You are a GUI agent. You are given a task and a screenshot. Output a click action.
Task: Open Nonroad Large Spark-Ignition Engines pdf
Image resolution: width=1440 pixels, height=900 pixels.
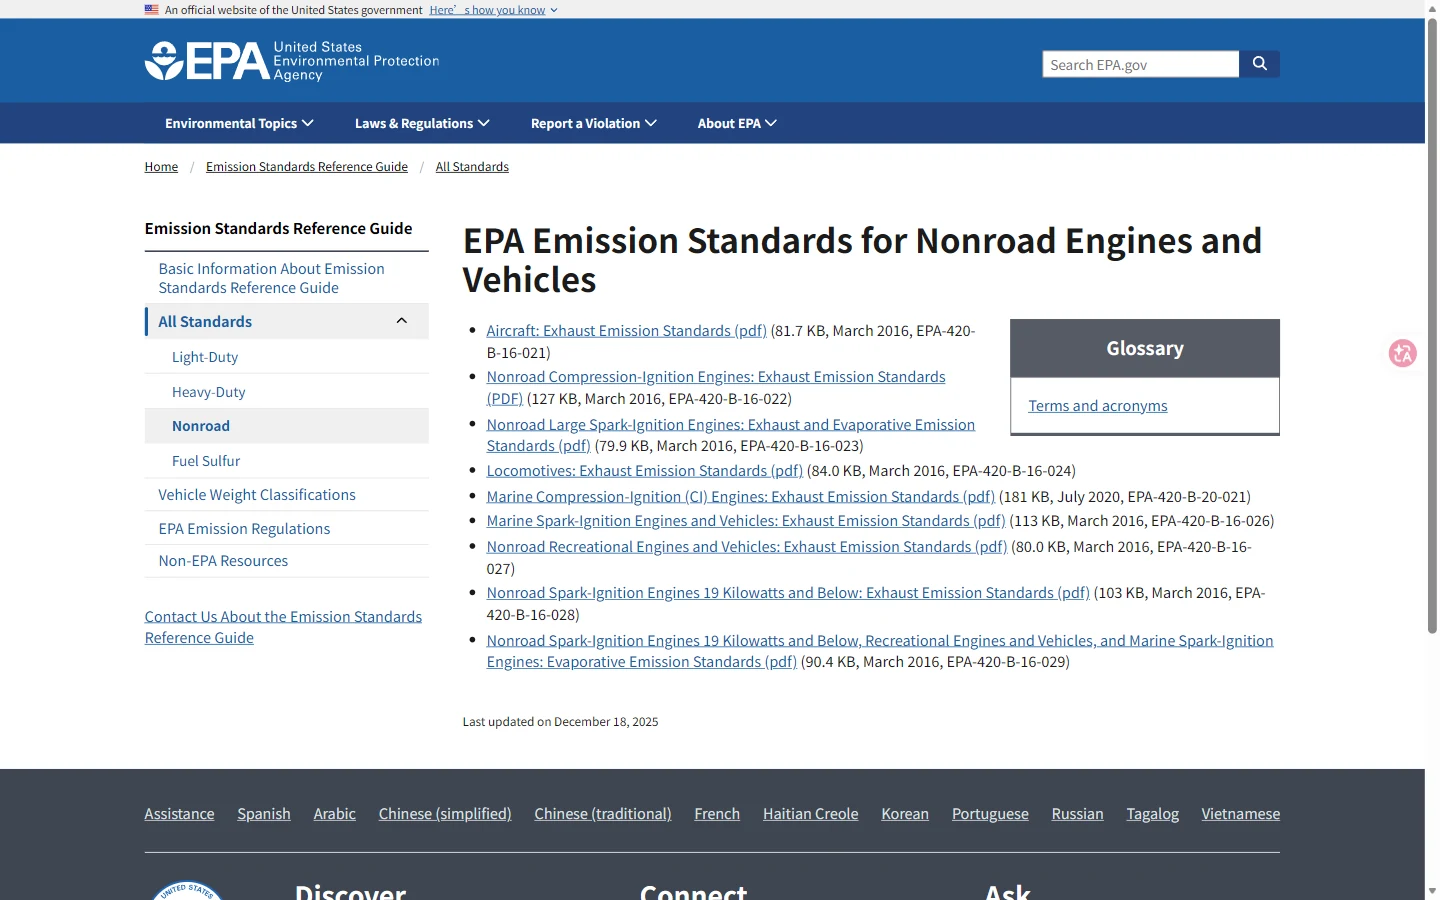tap(730, 435)
